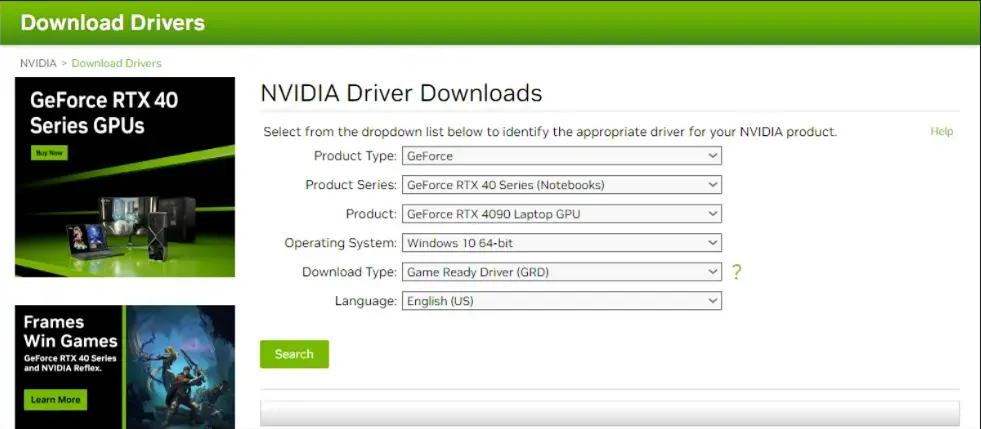Click the Download Drivers breadcrumb link
Screen dimensions: 981x429
click(116, 63)
